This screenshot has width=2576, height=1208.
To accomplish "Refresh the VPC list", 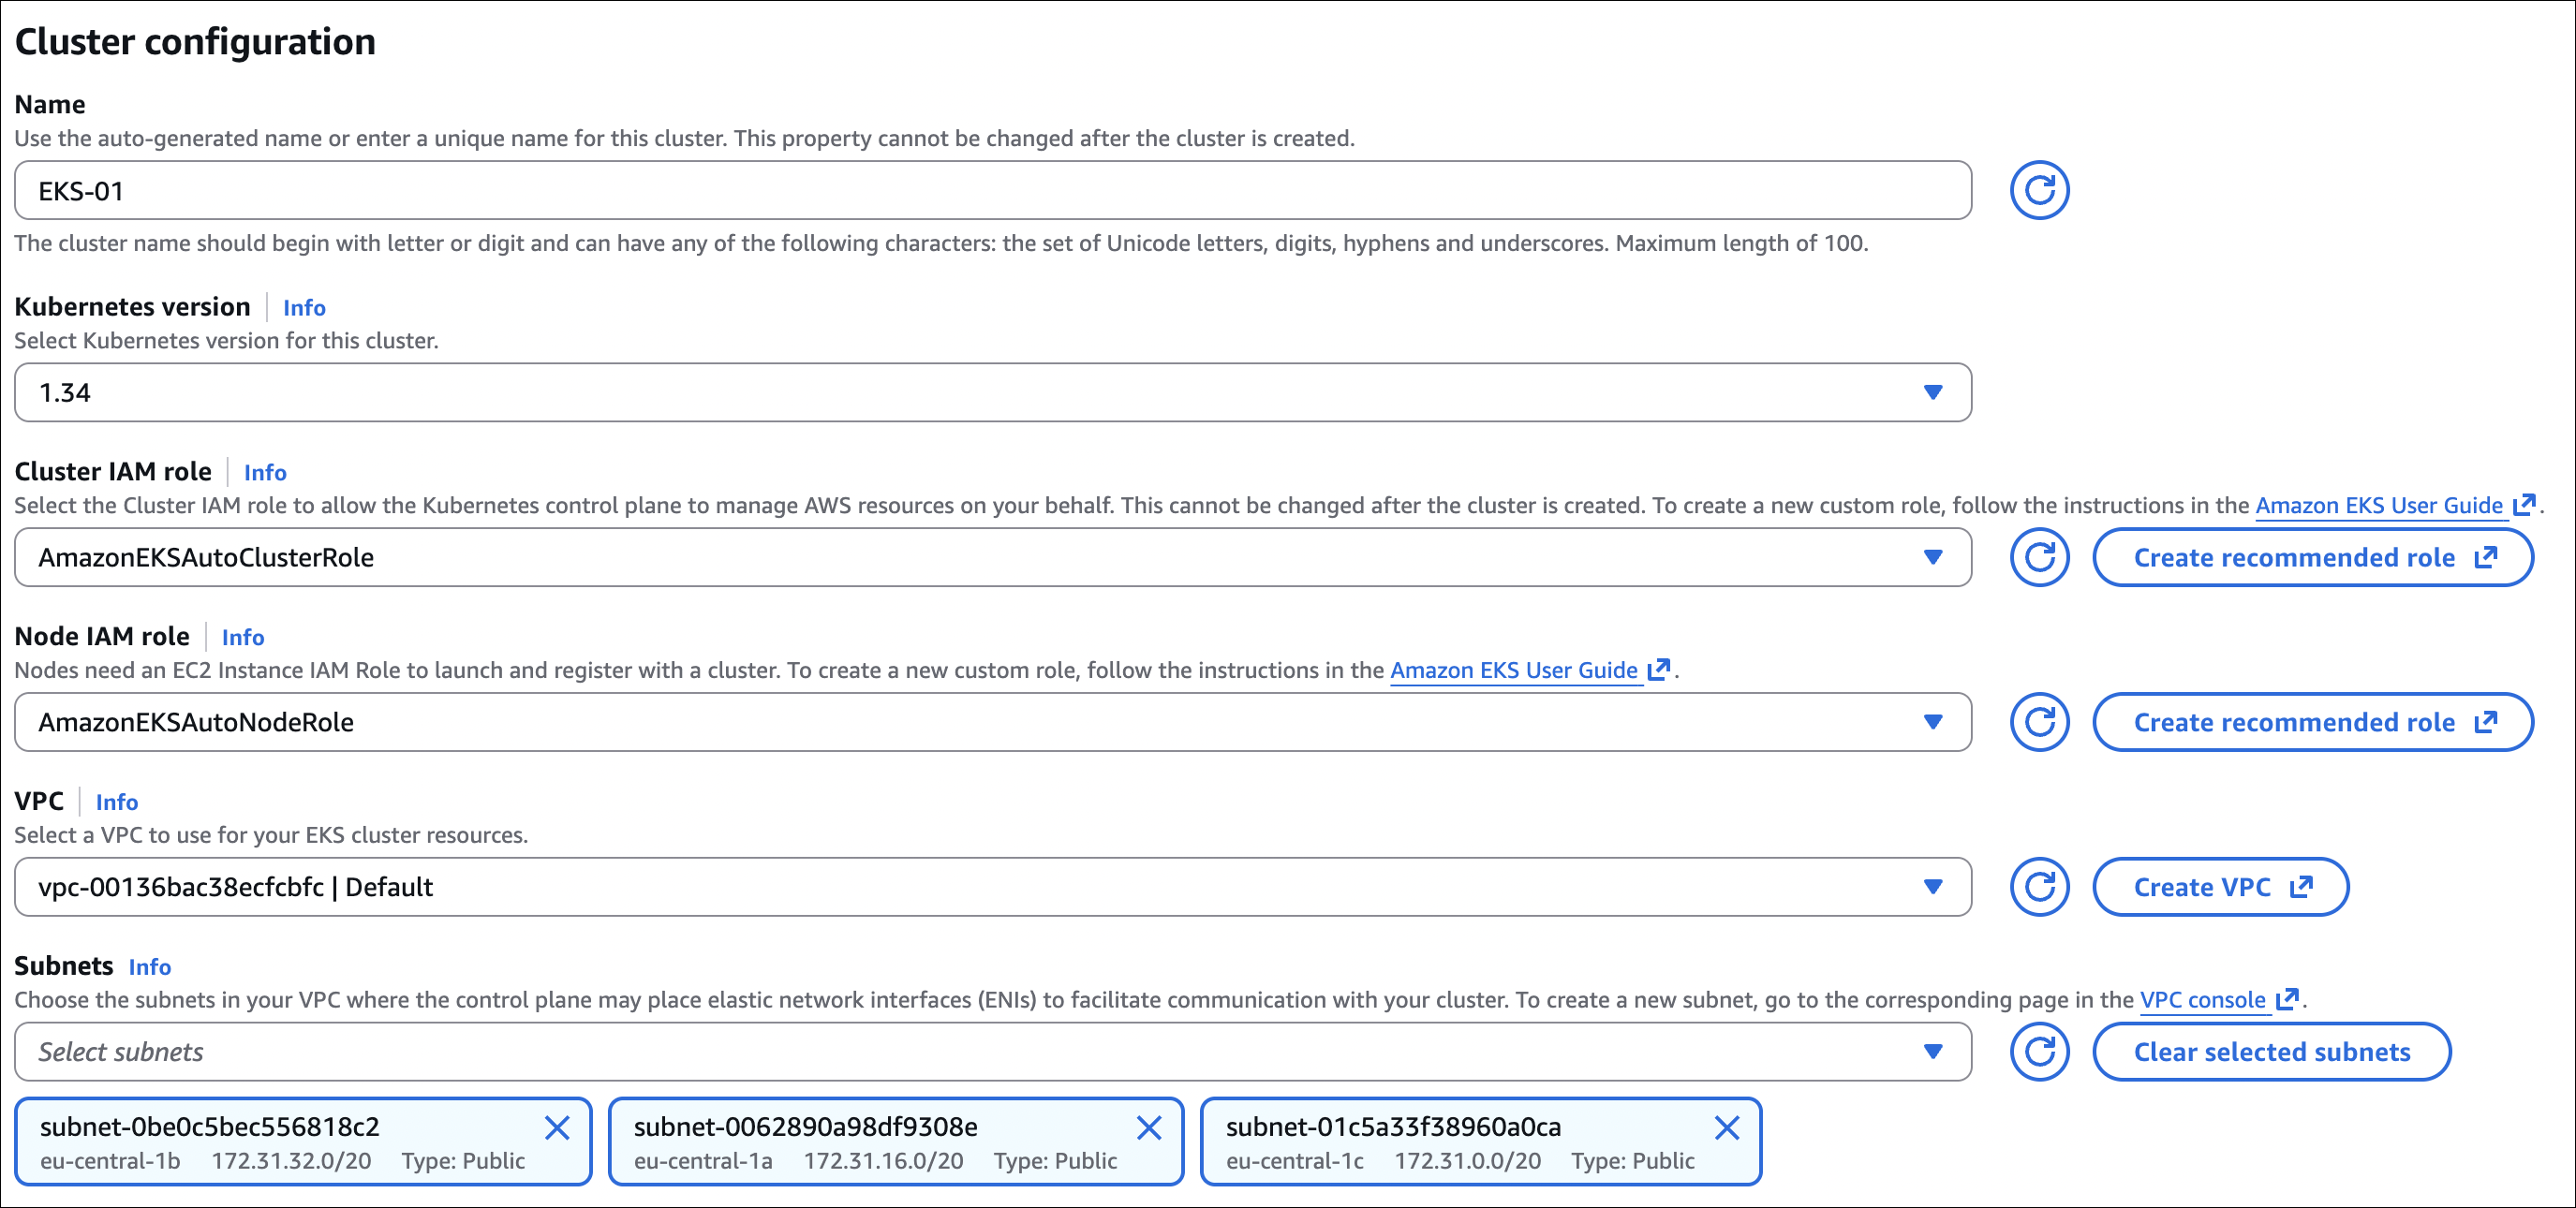I will (2039, 887).
